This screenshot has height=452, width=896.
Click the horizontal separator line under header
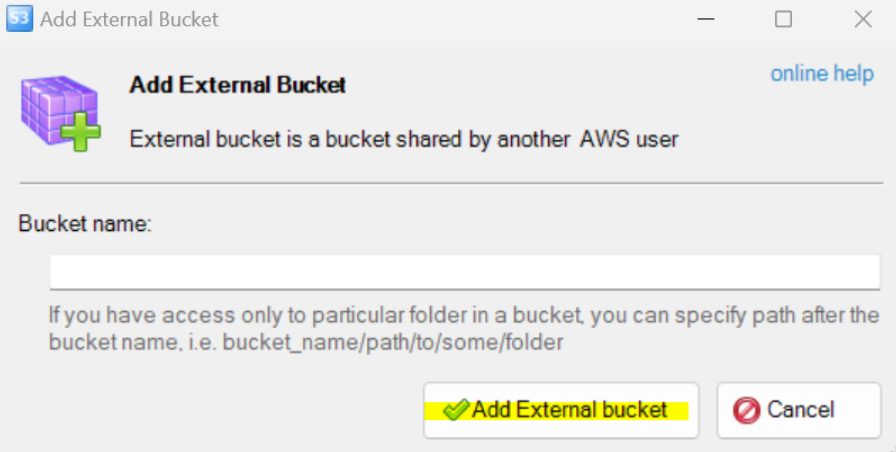(x=451, y=183)
